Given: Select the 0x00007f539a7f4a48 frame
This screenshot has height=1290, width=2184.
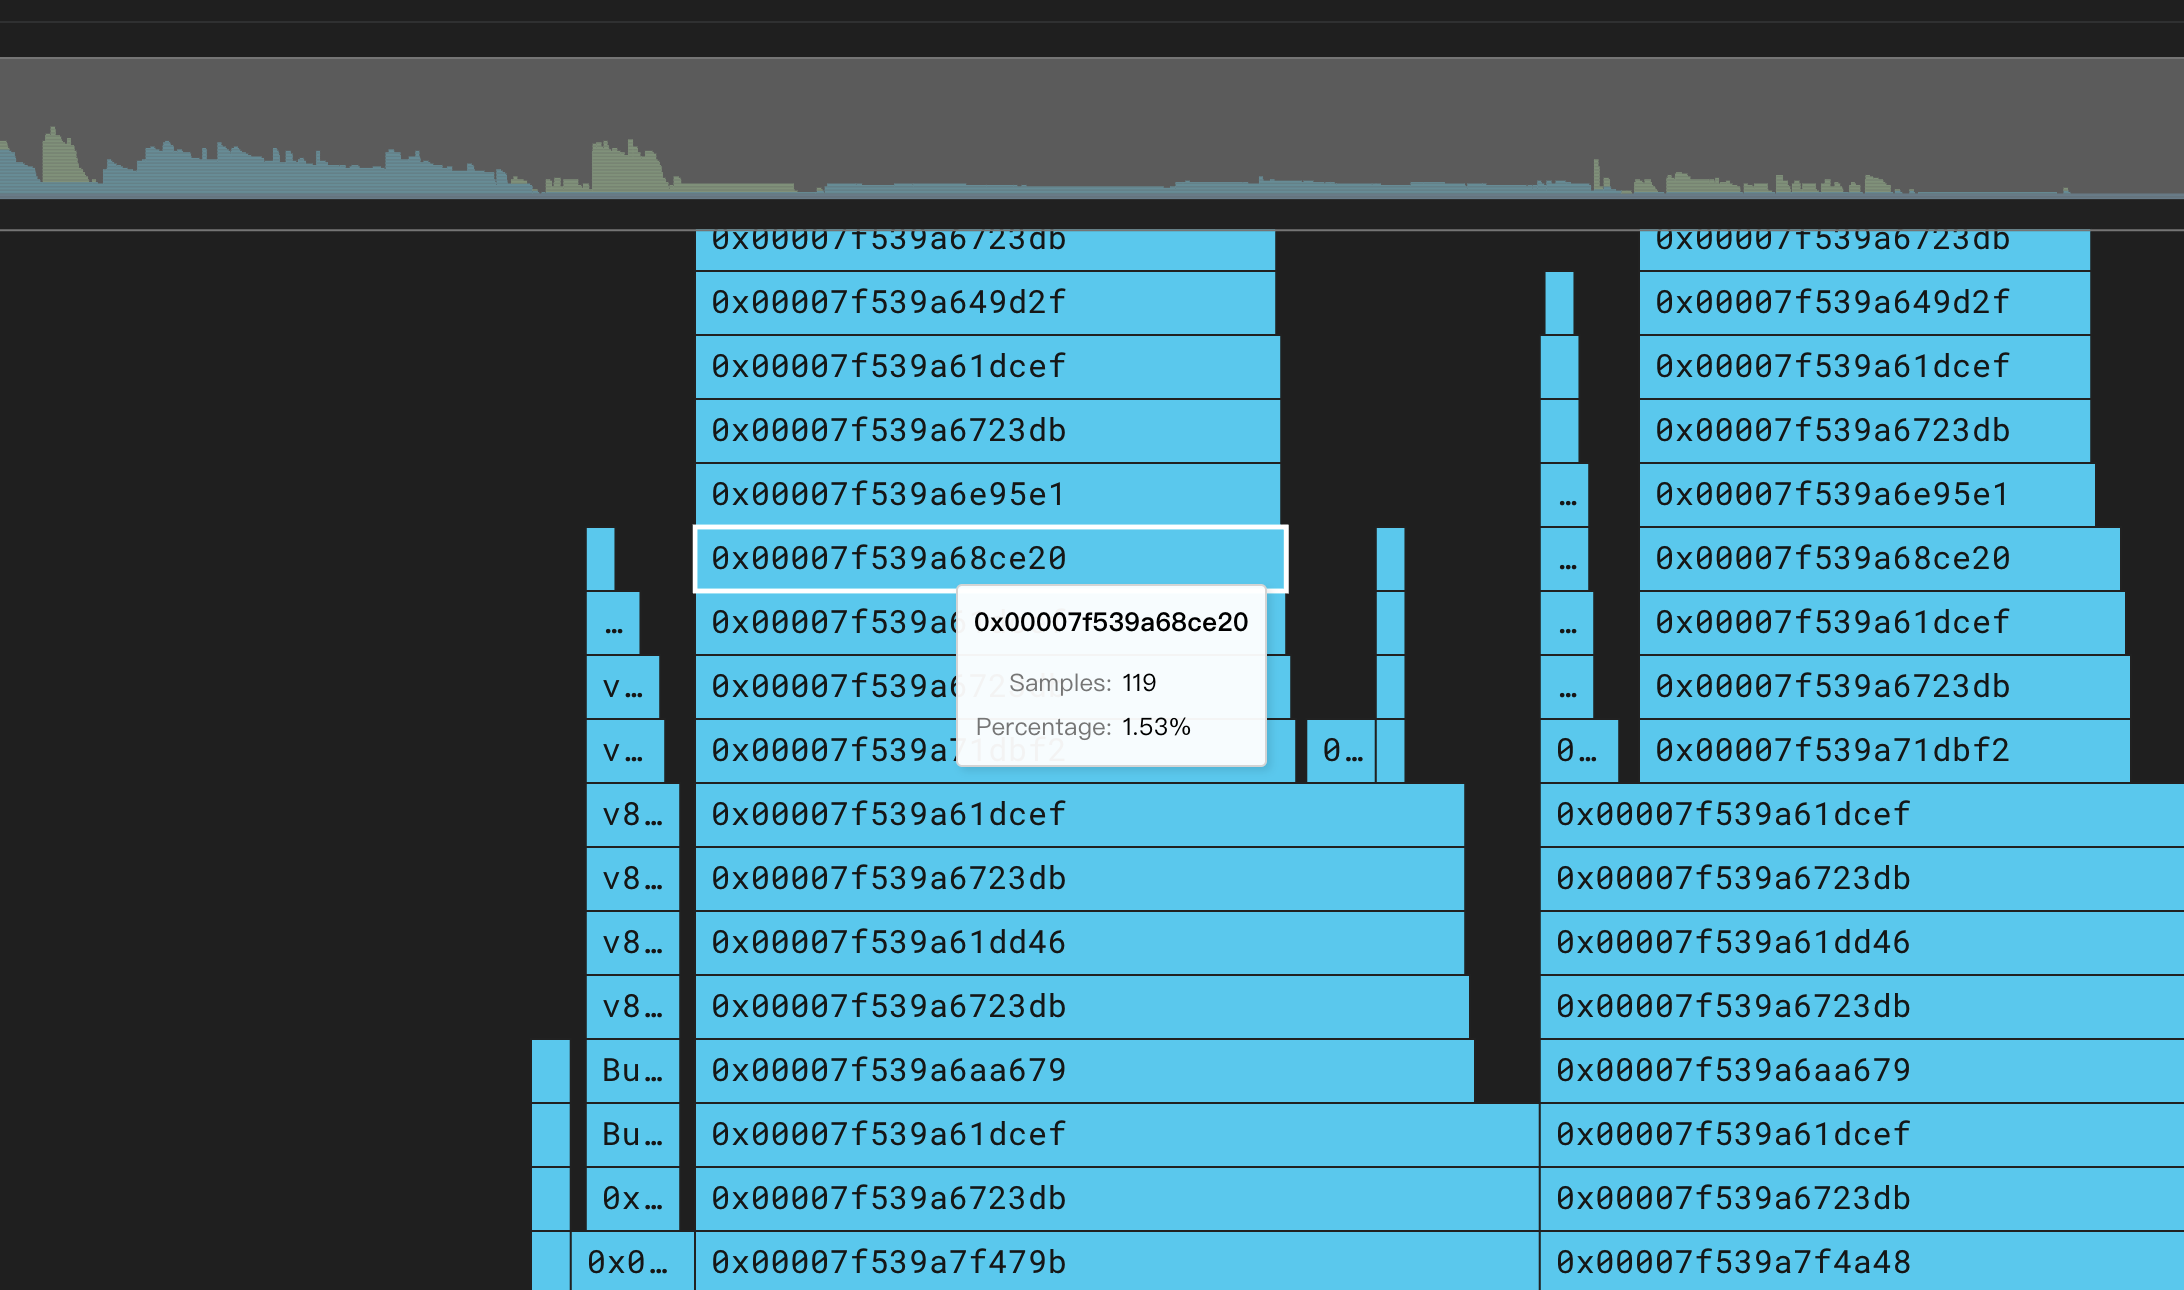Looking at the screenshot, I should [1860, 1262].
